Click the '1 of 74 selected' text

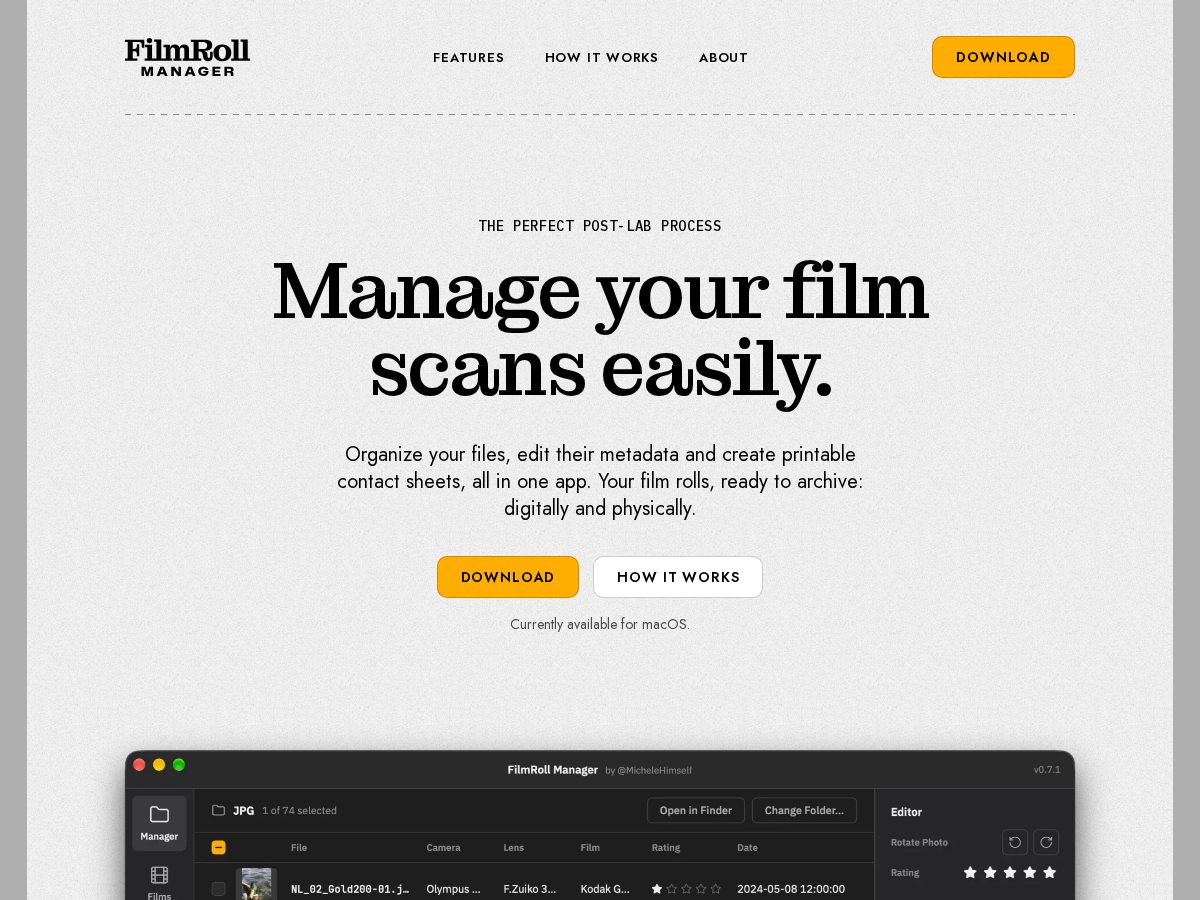pos(299,810)
